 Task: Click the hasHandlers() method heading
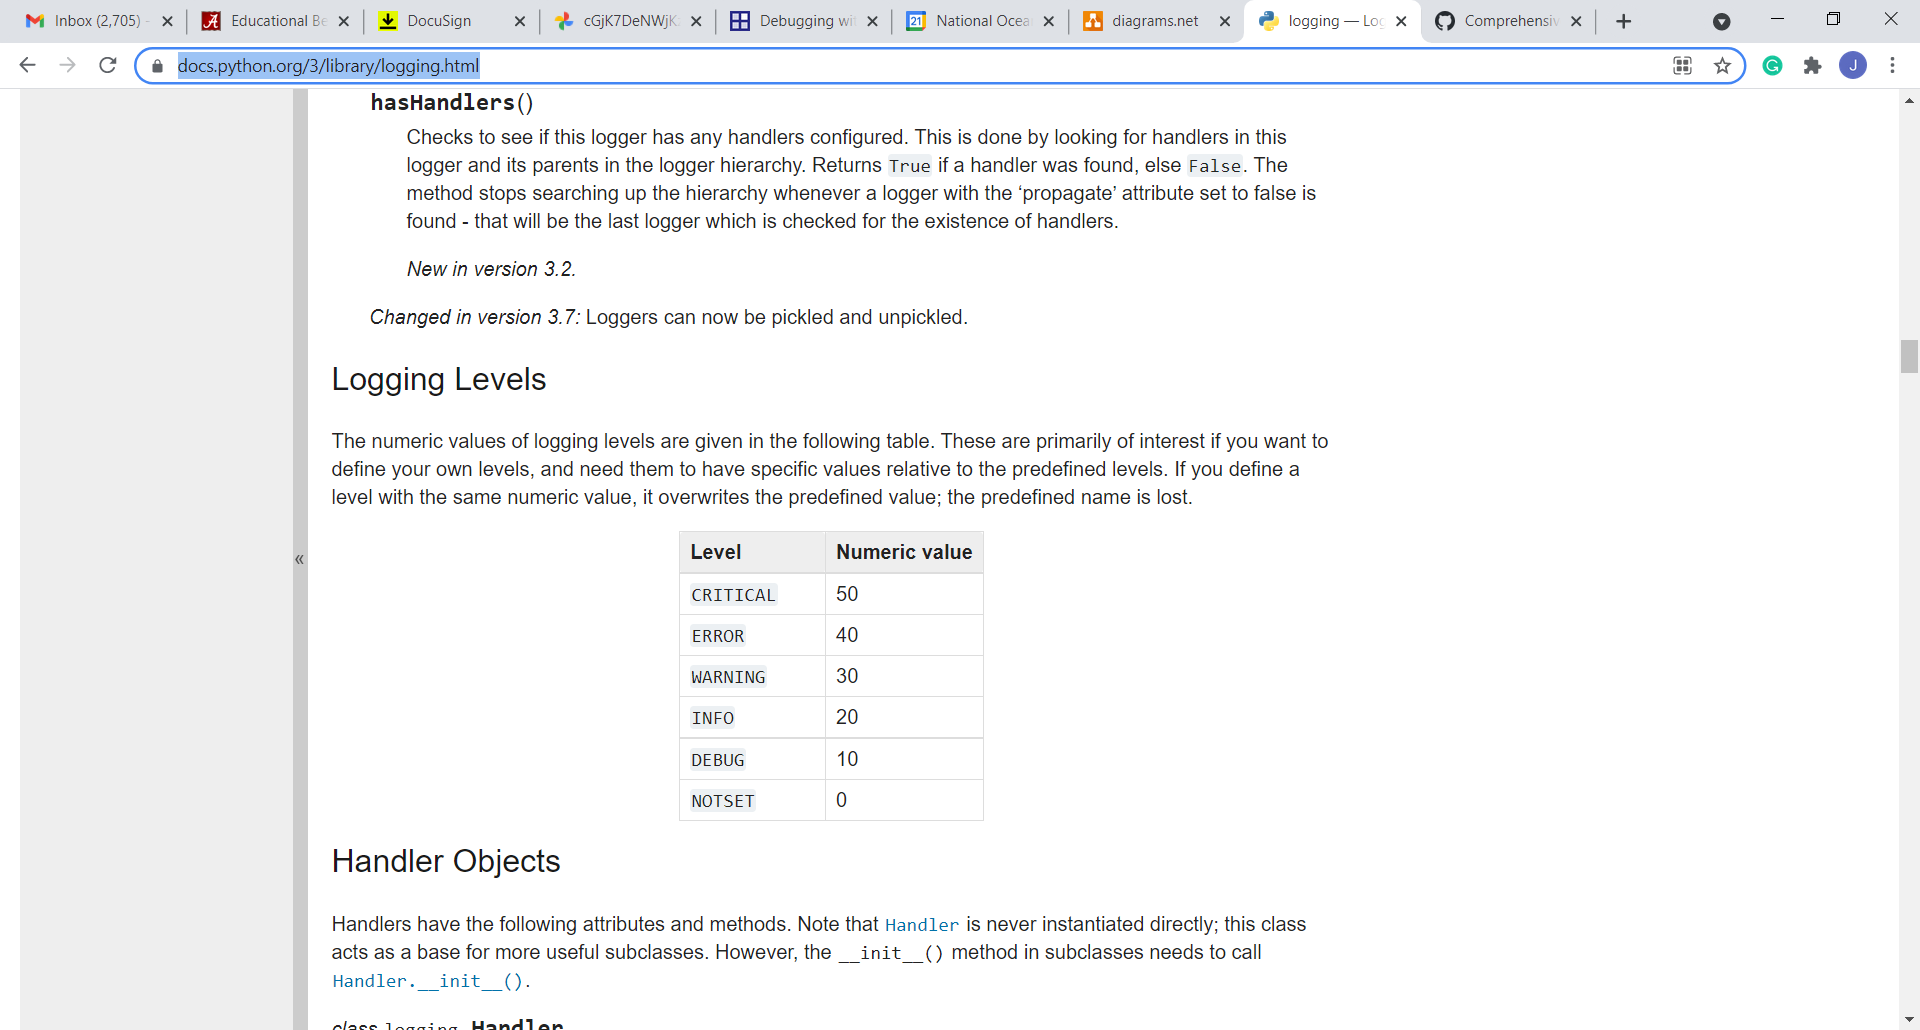point(452,102)
